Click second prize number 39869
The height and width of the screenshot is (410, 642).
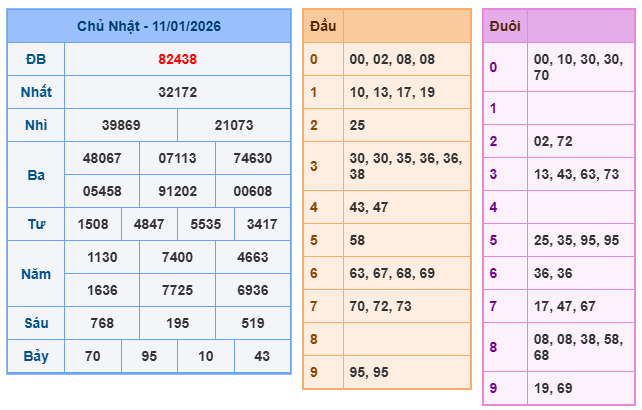tap(121, 125)
